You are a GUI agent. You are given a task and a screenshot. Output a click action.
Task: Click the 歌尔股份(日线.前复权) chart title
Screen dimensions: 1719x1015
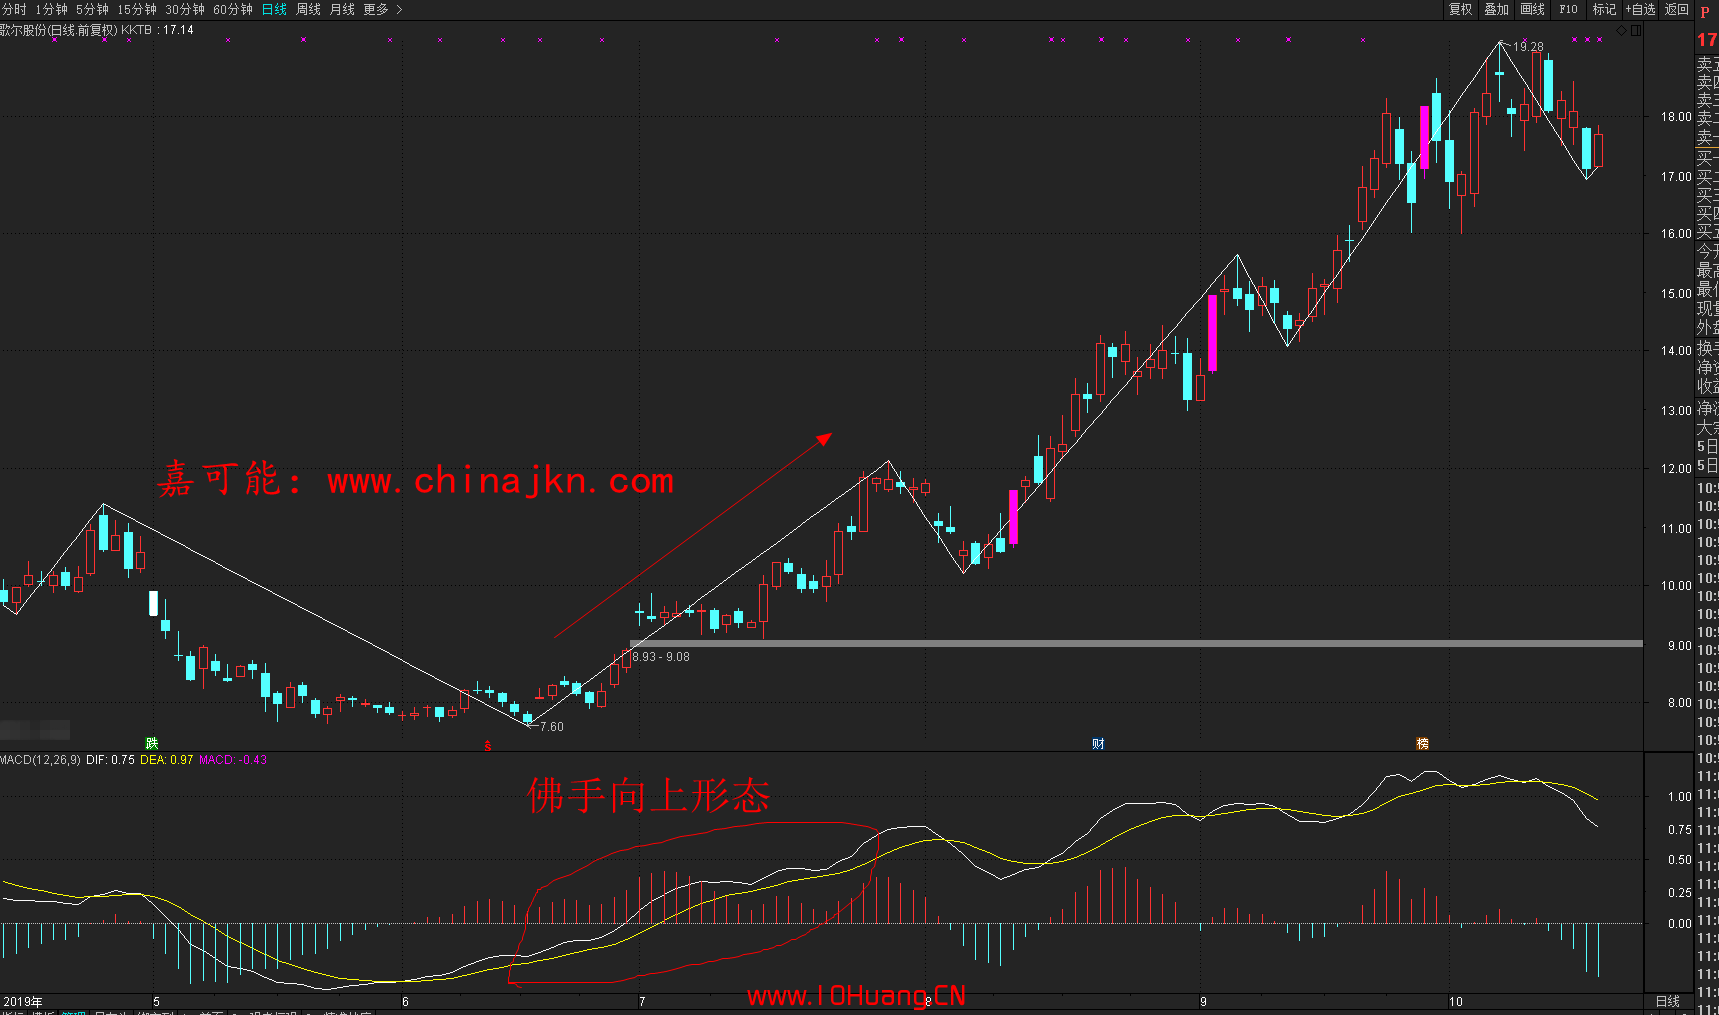pos(58,30)
